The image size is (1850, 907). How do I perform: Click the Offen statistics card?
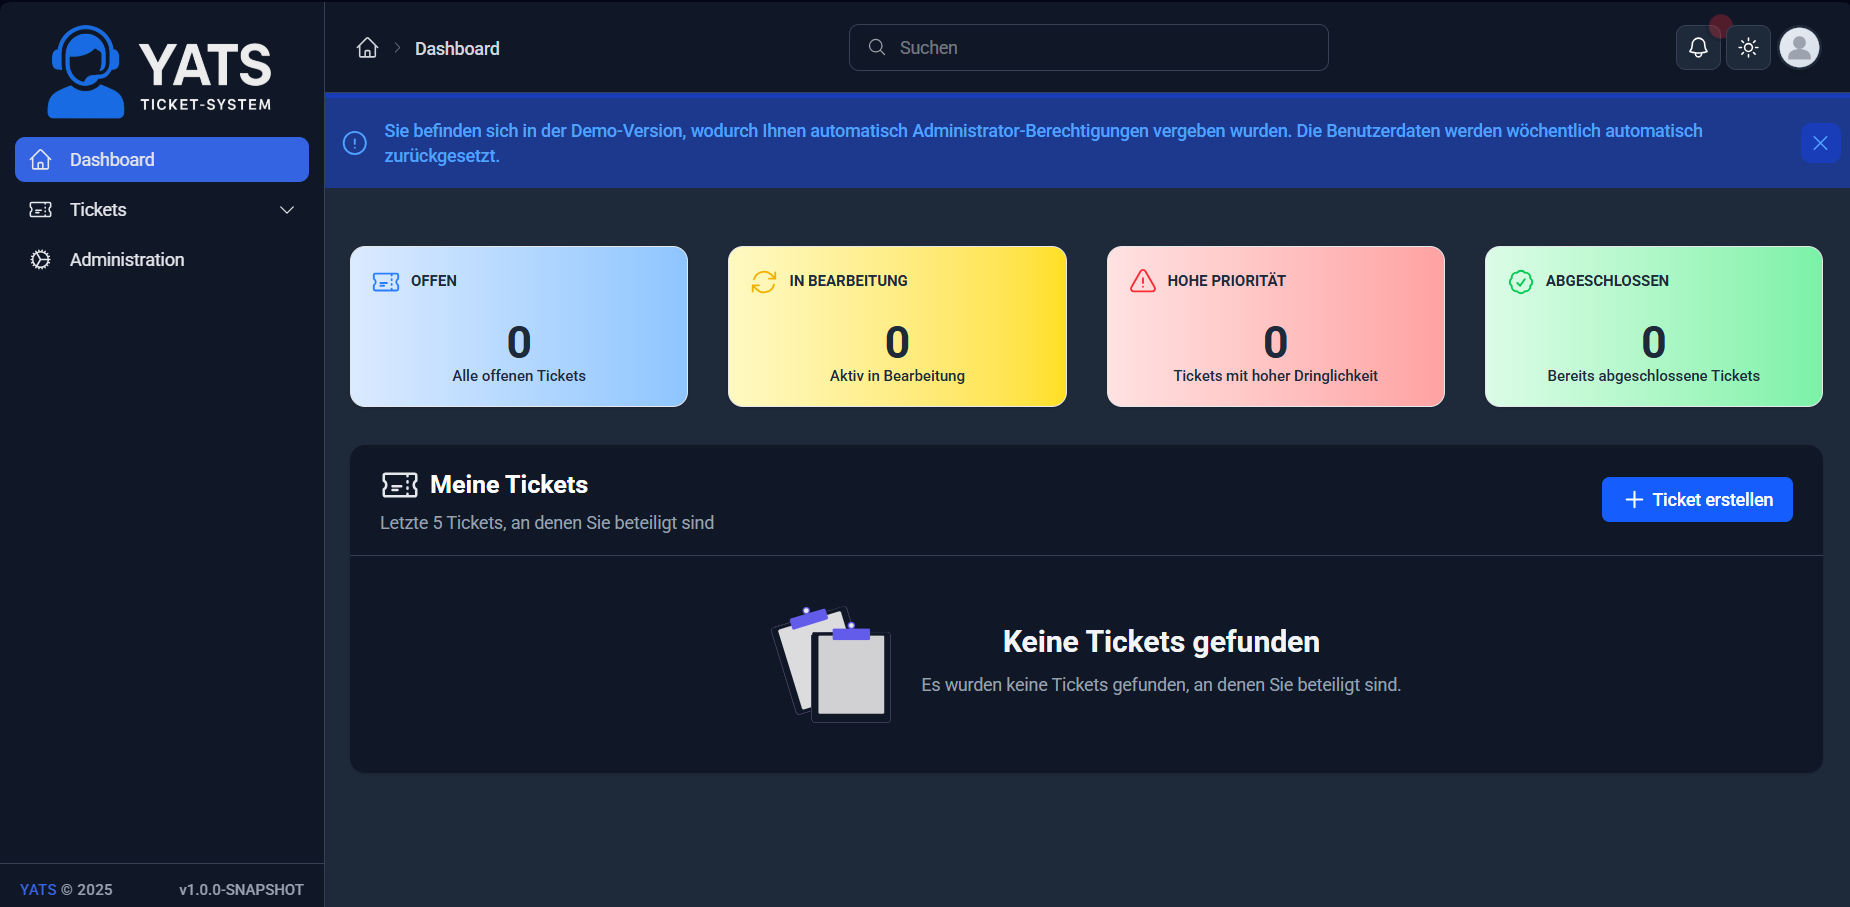[518, 327]
